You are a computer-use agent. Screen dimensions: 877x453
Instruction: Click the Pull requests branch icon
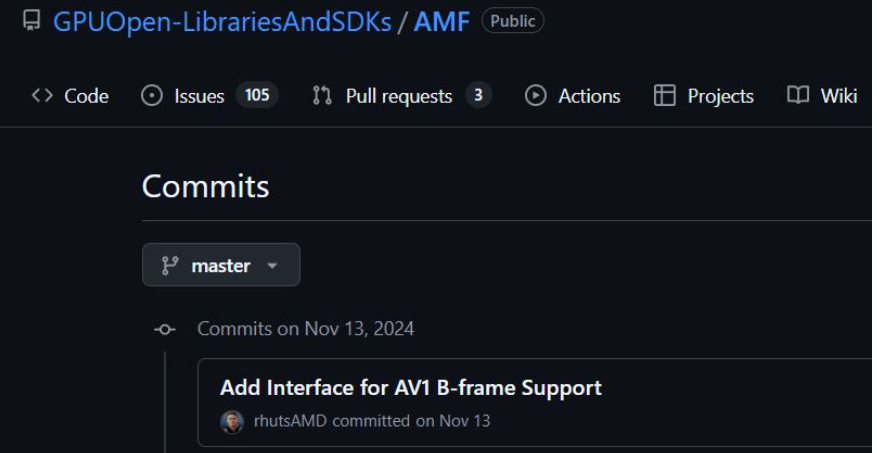322,96
